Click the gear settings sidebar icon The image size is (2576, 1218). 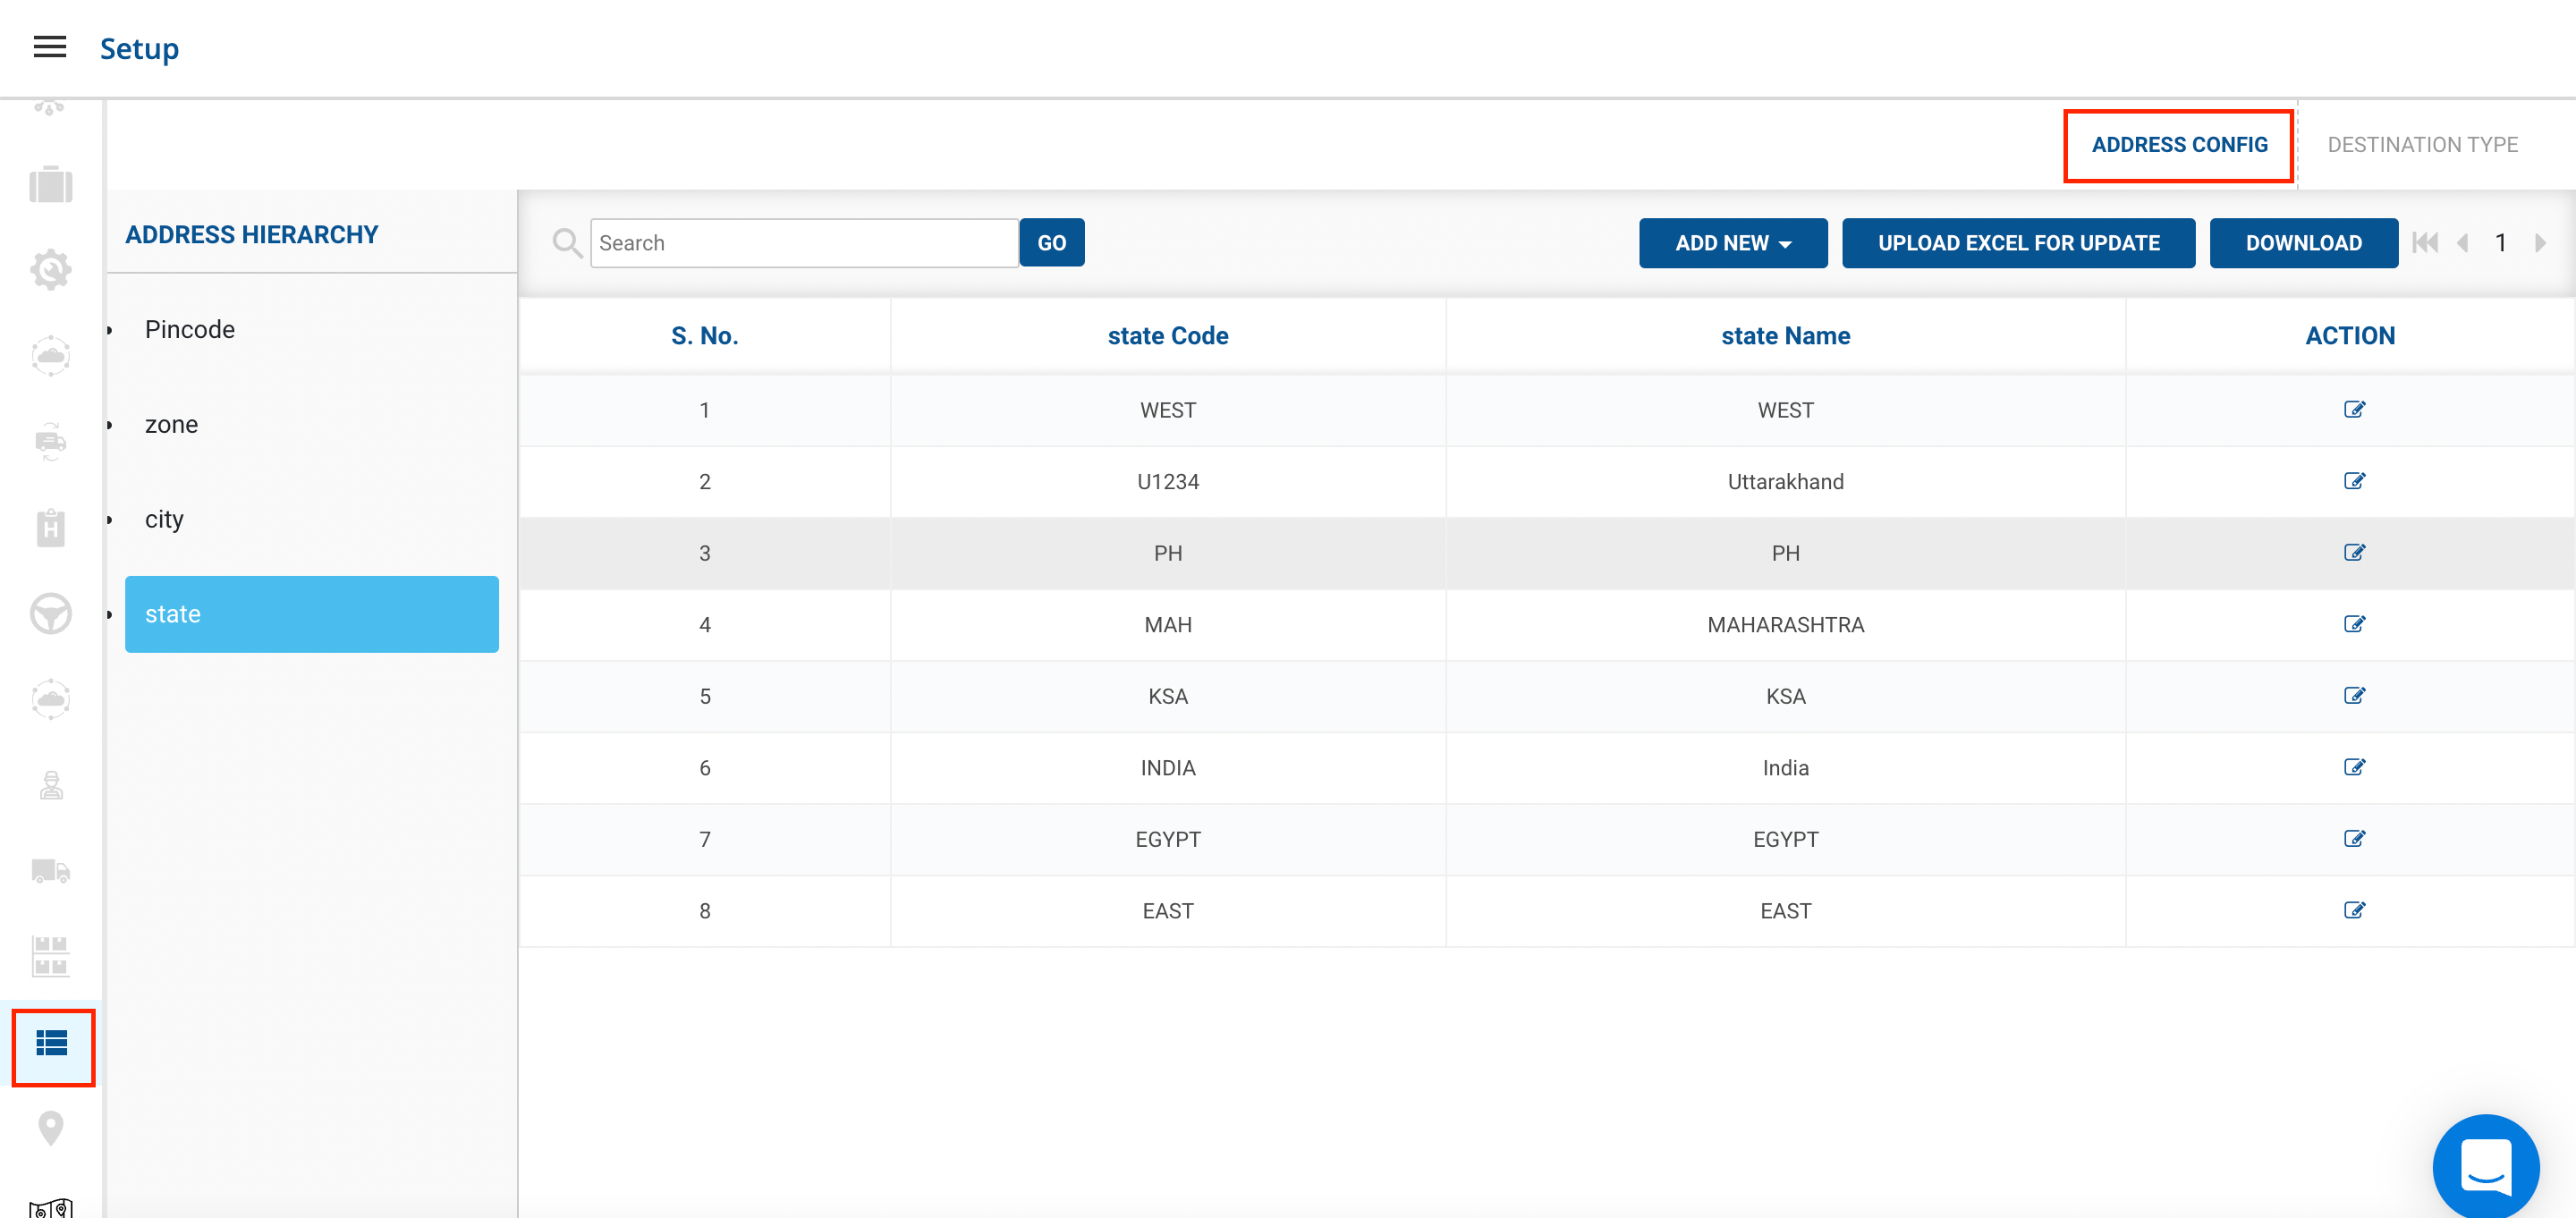coord(50,269)
